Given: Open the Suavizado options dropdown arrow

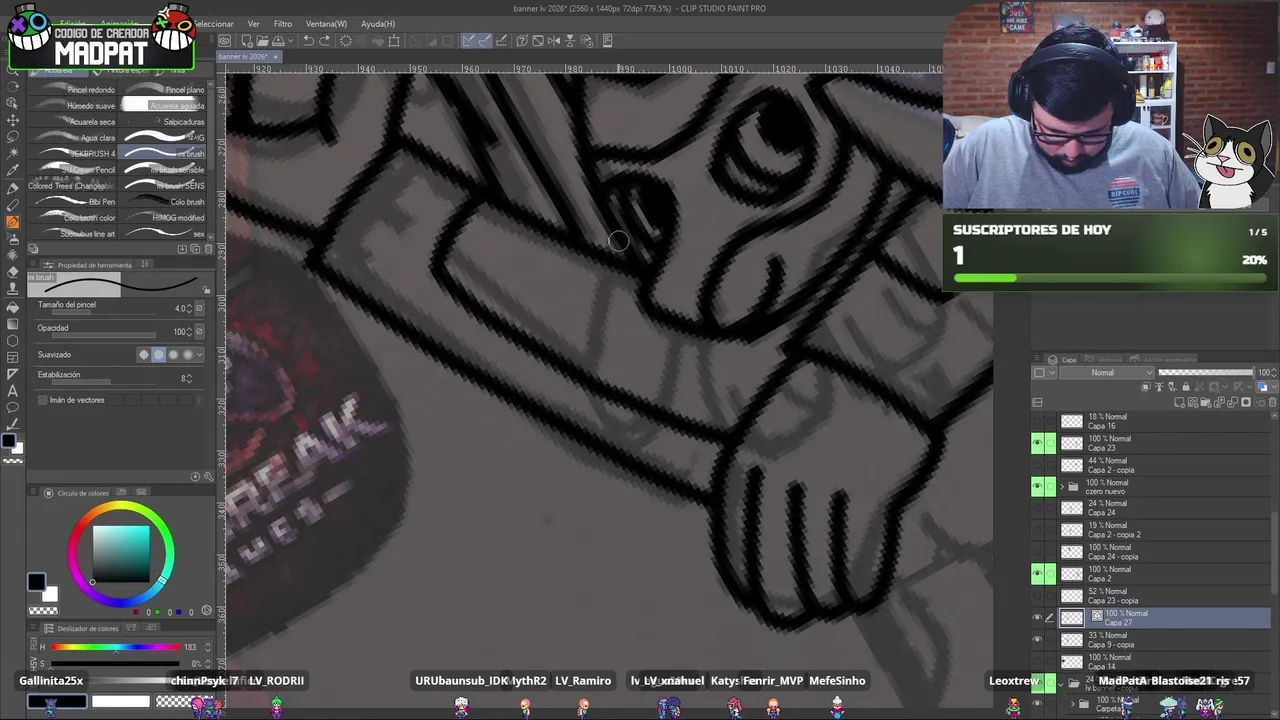Looking at the screenshot, I should coord(200,355).
